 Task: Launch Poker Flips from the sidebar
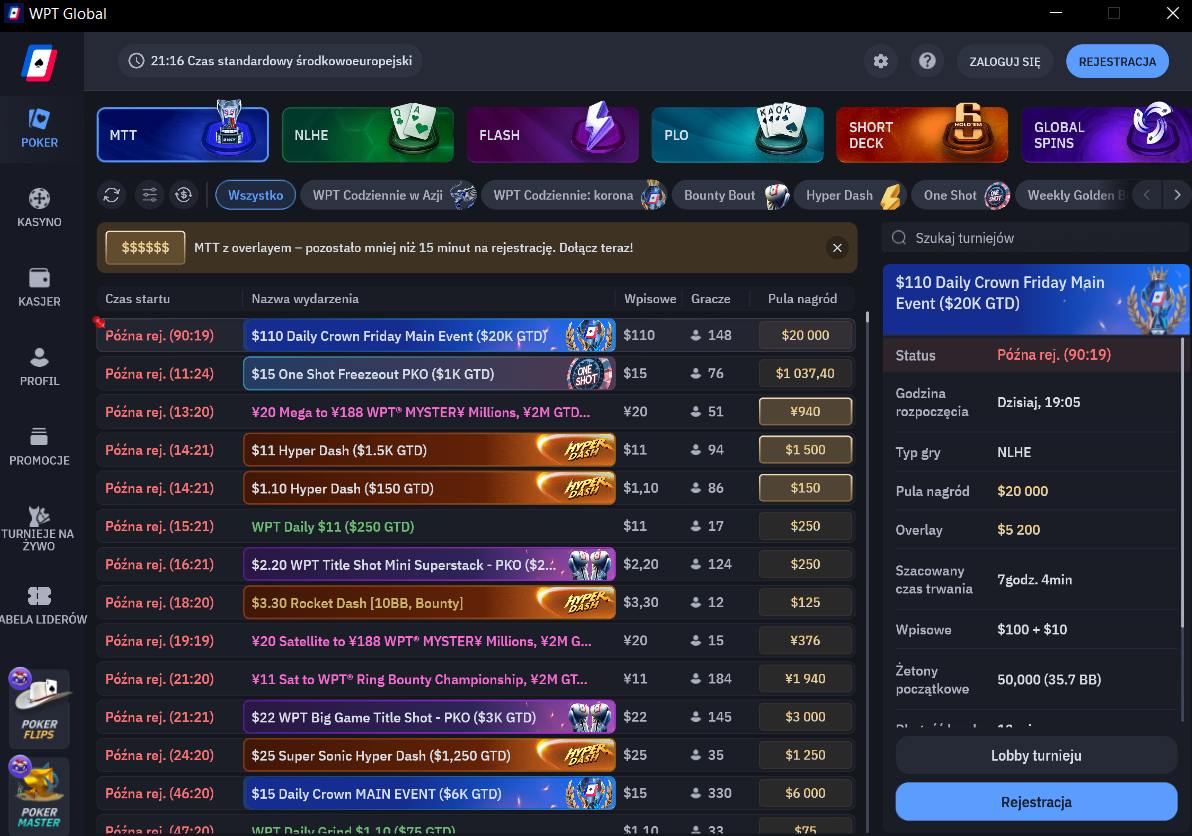[39, 707]
